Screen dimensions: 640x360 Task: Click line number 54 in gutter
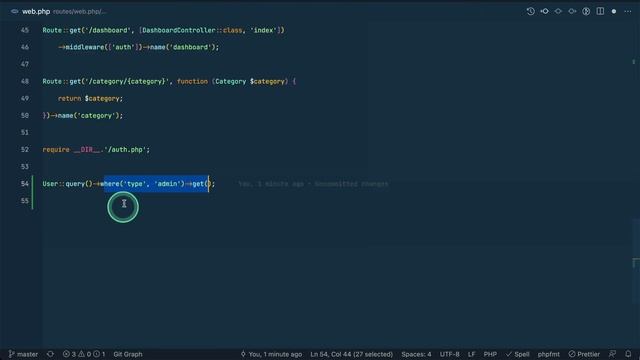coord(24,184)
